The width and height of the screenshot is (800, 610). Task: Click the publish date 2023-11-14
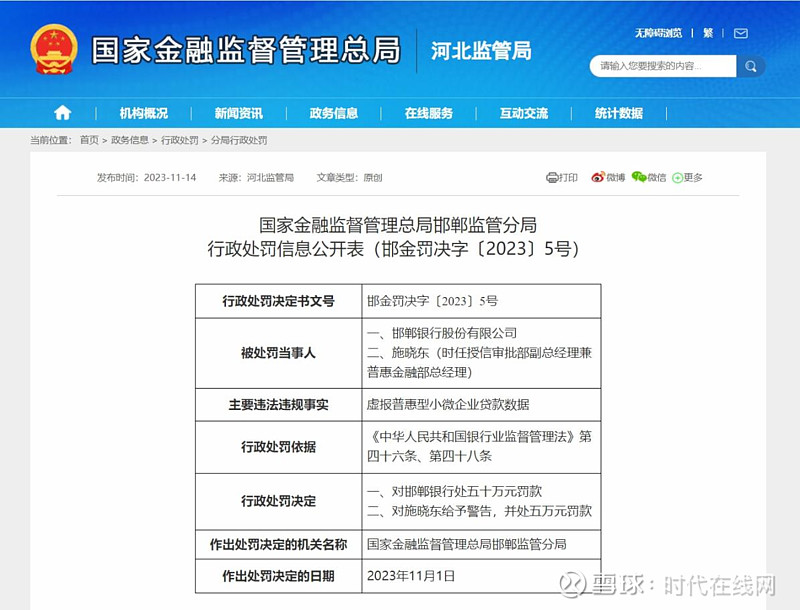[x=170, y=177]
